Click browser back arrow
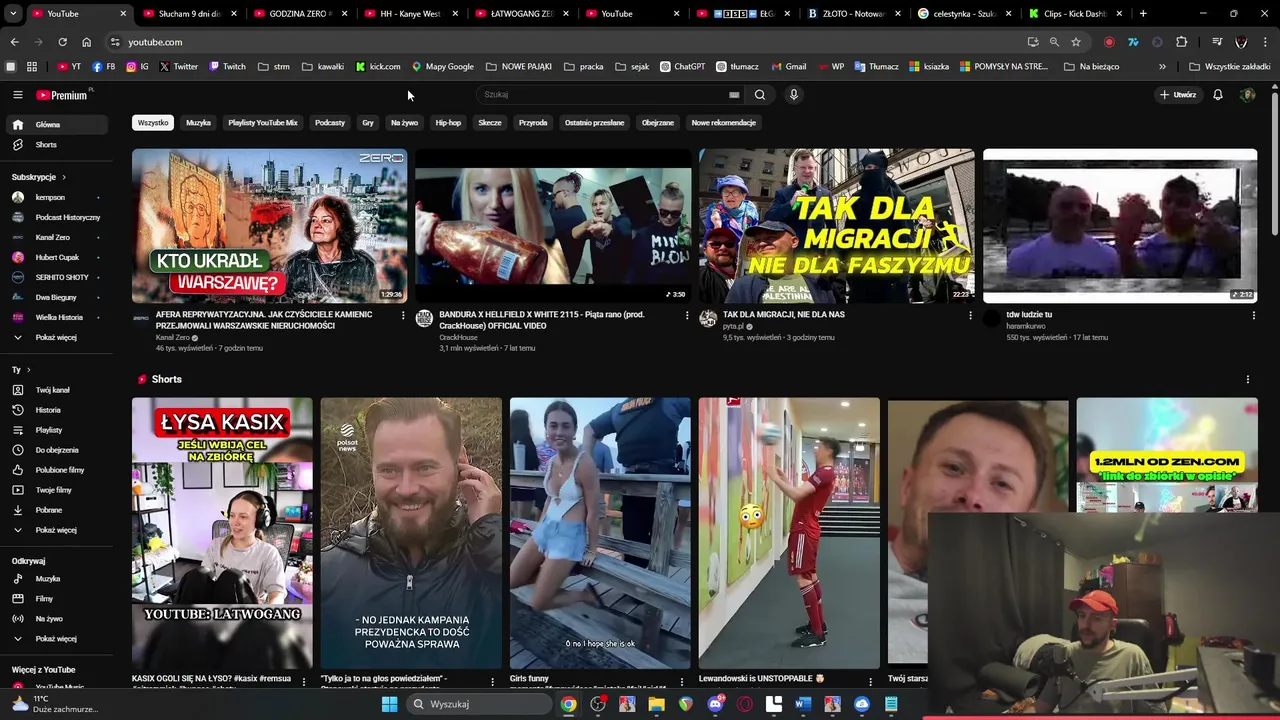 (14, 42)
